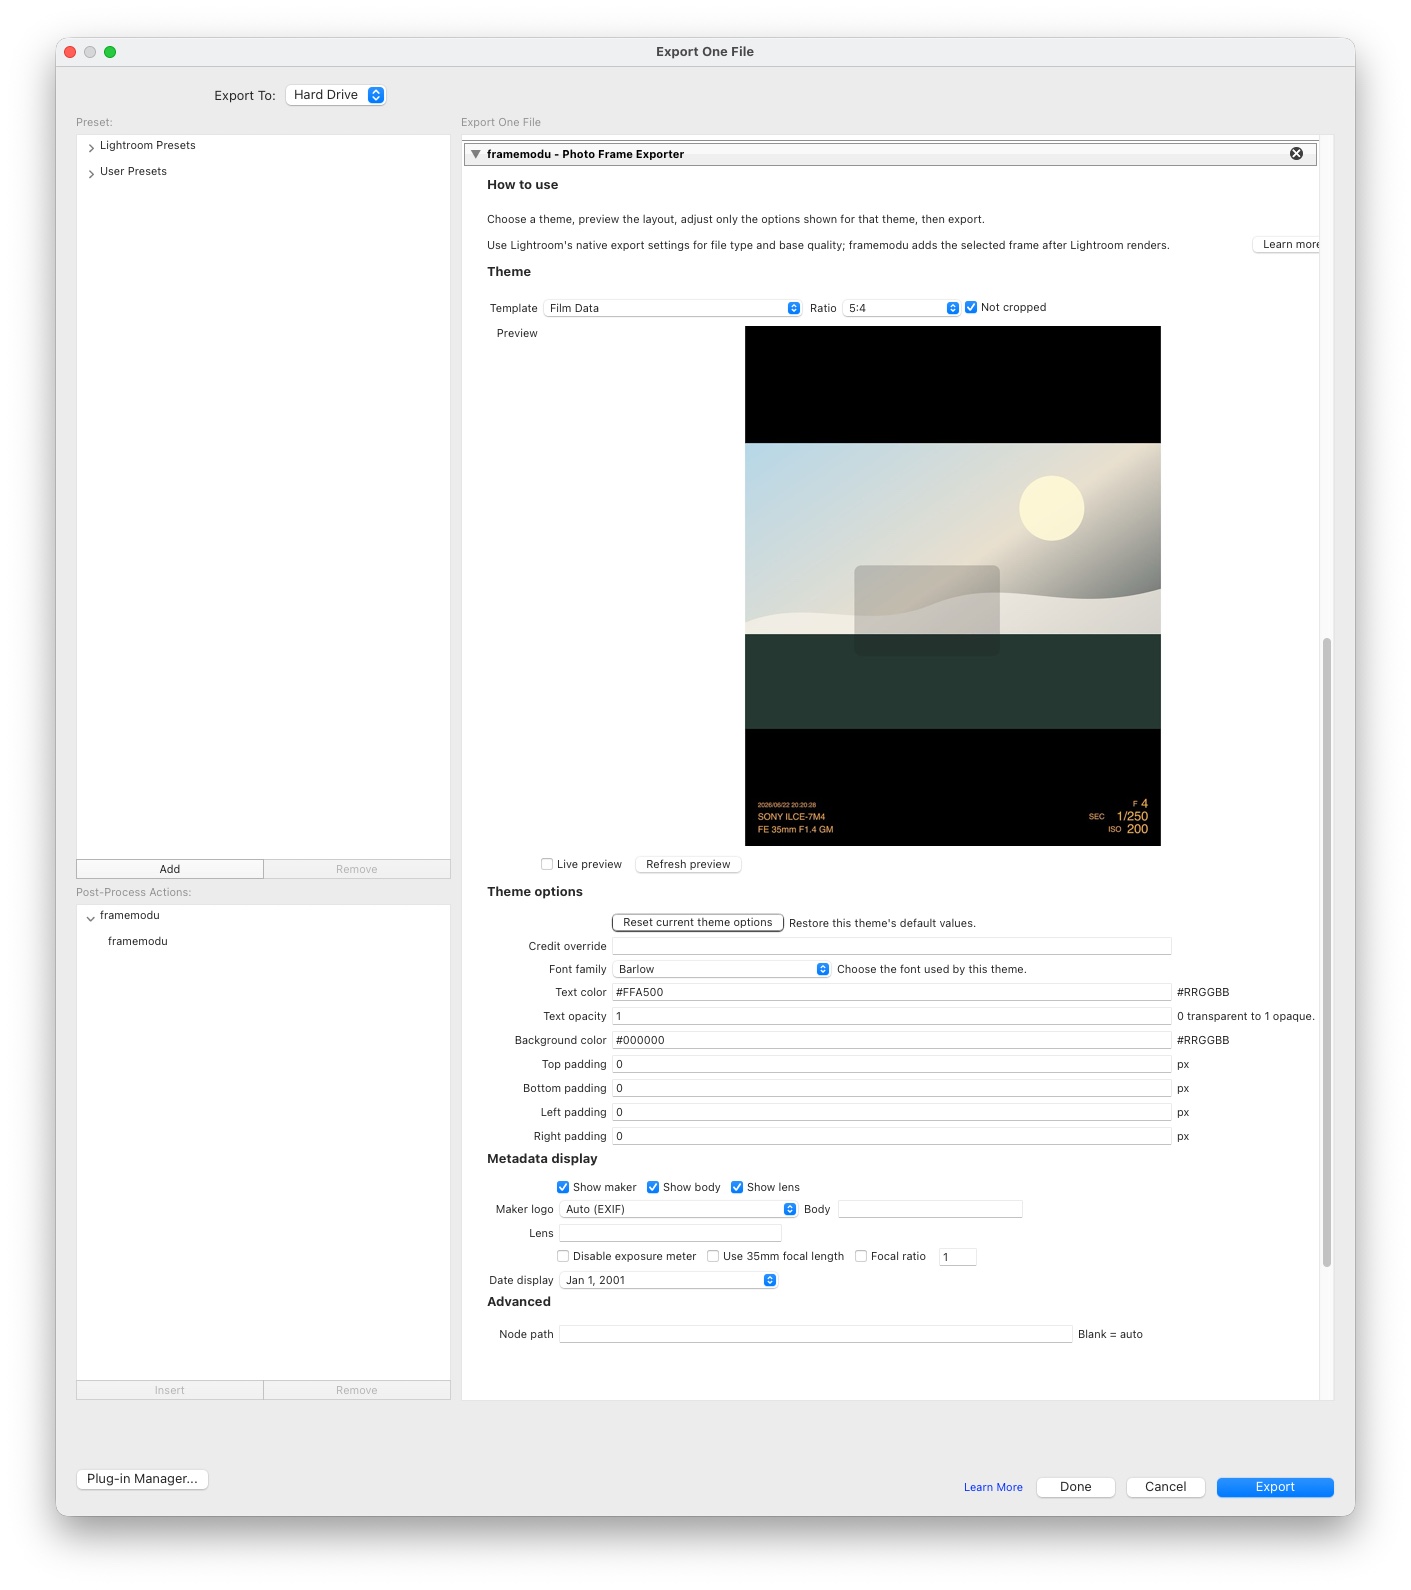This screenshot has width=1411, height=1590.
Task: Enable the Live preview checkbox
Action: pos(547,864)
